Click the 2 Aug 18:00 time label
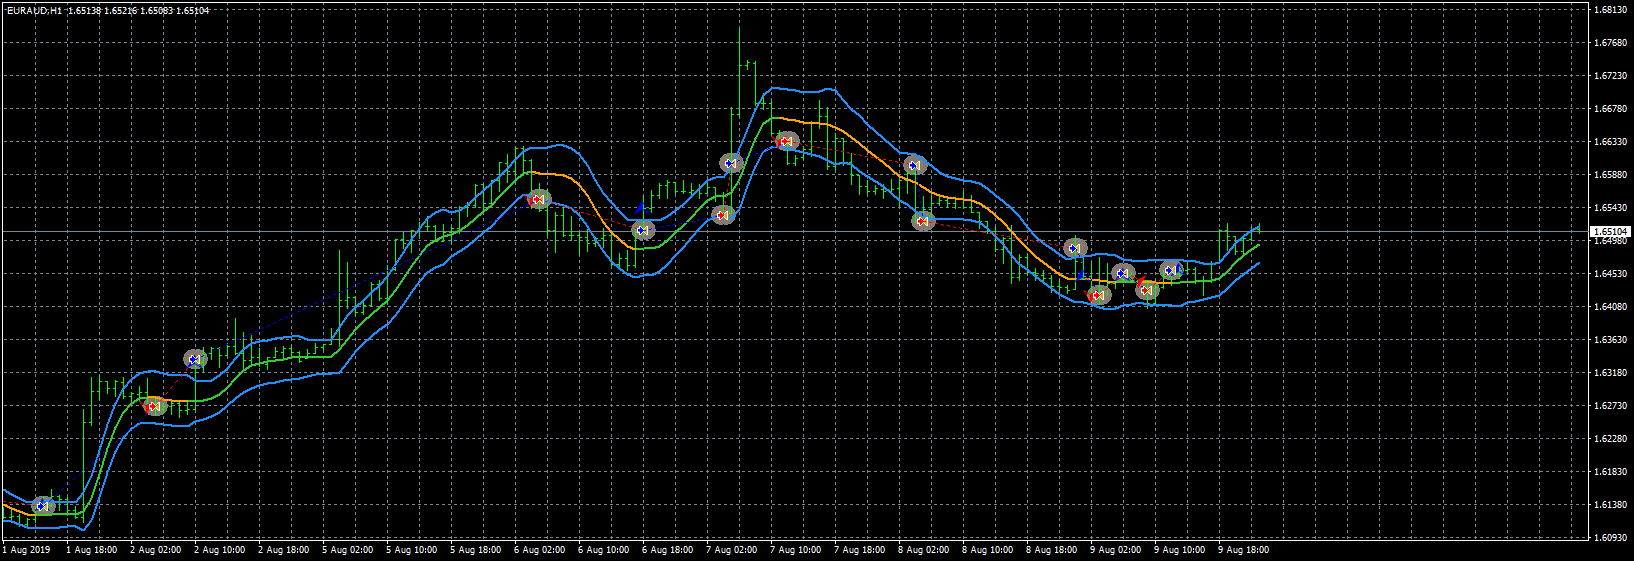 tap(283, 549)
